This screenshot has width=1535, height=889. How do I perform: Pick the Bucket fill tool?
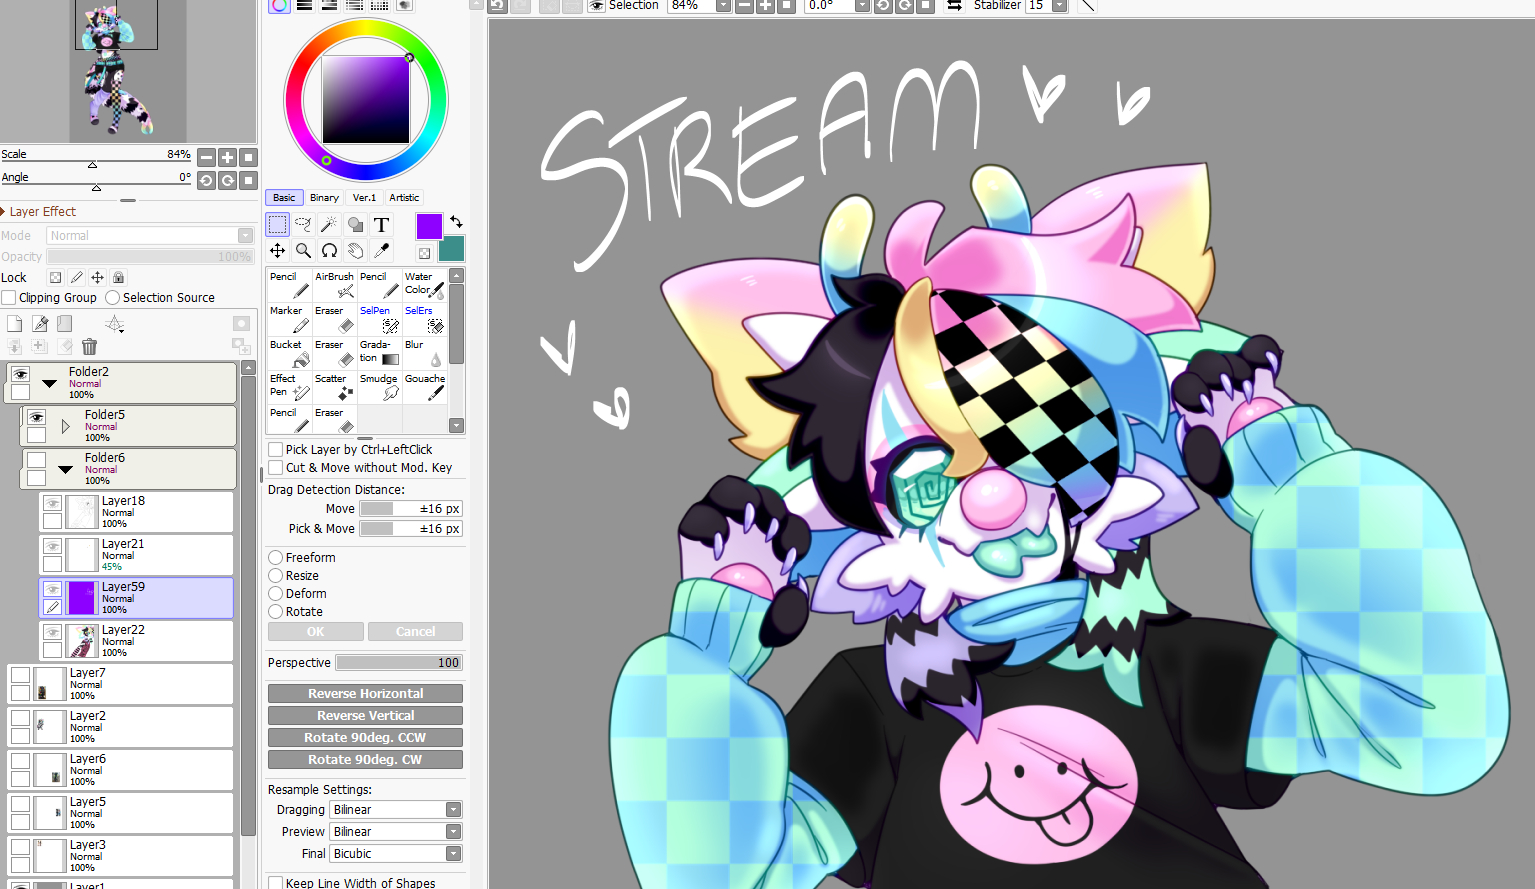[x=288, y=353]
